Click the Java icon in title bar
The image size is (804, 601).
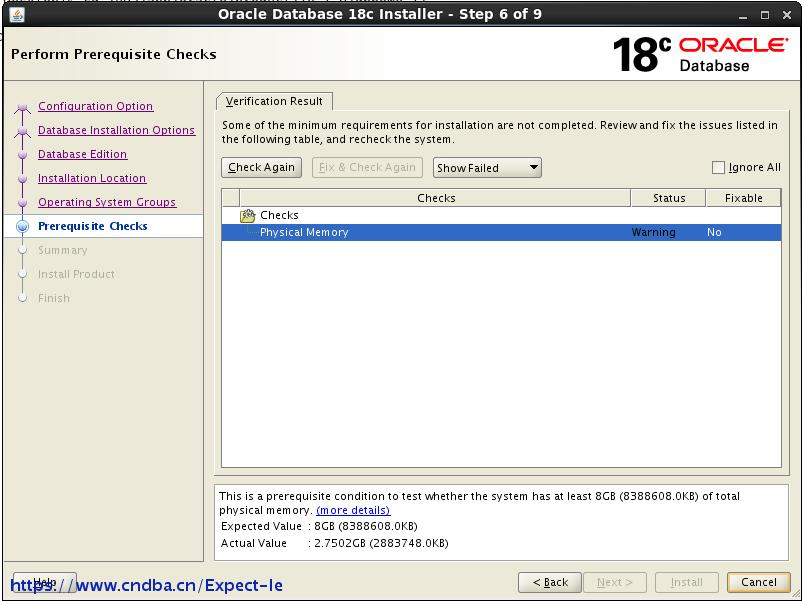point(16,14)
